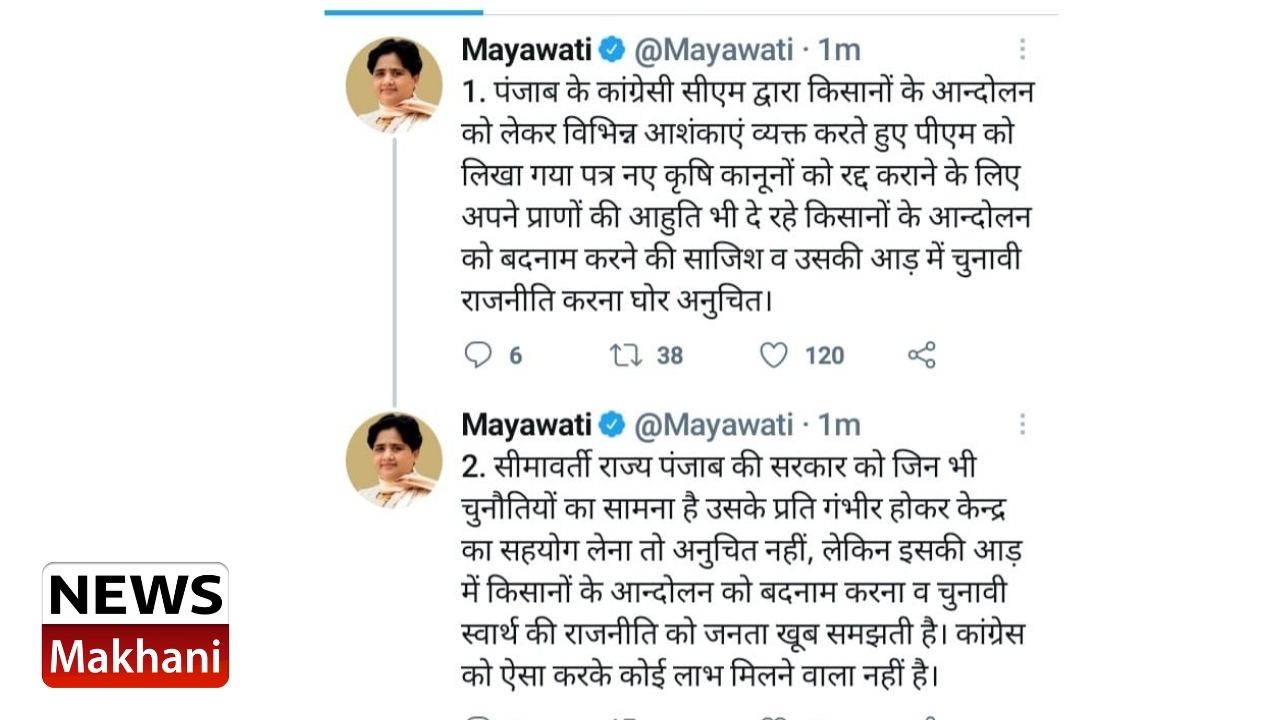Click the Mayawati display name on the second tweet

526,425
